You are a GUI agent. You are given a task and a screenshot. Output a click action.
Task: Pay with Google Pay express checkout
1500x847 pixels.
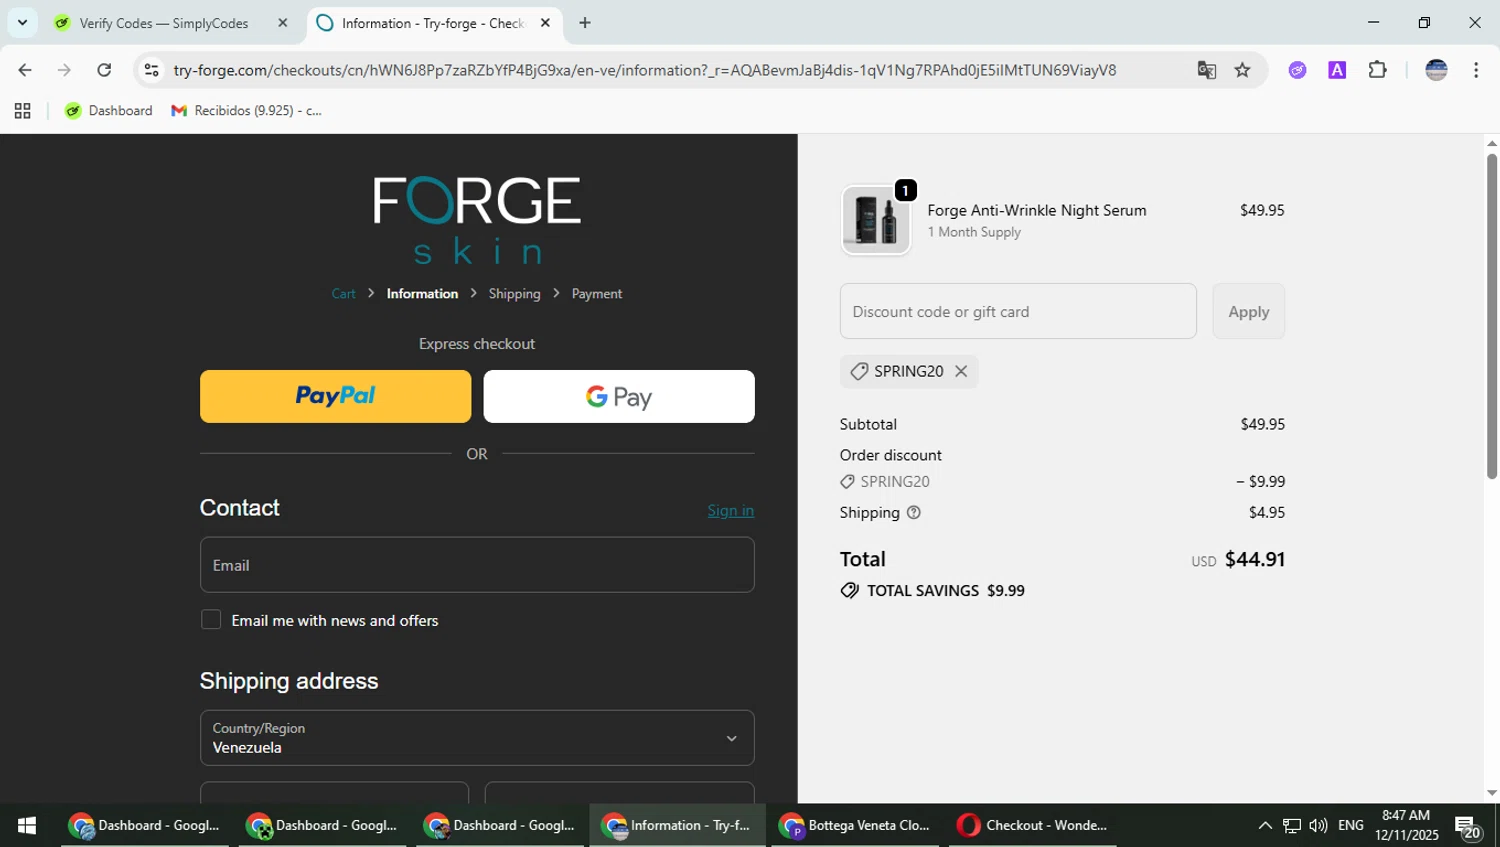pos(619,397)
